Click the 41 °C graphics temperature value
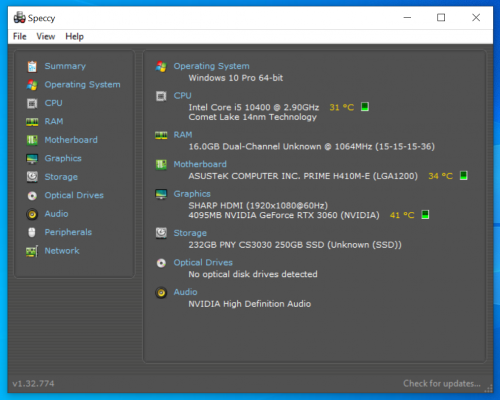 (402, 215)
